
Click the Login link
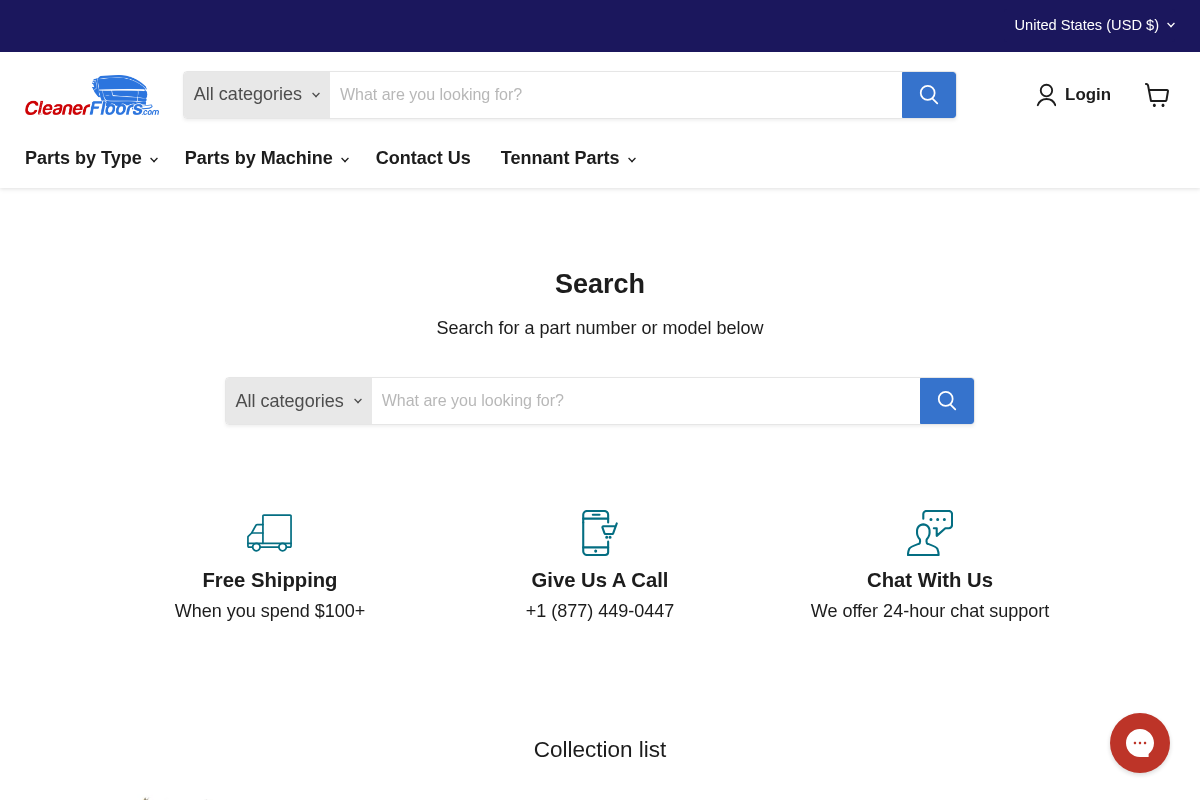pyautogui.click(x=1087, y=95)
